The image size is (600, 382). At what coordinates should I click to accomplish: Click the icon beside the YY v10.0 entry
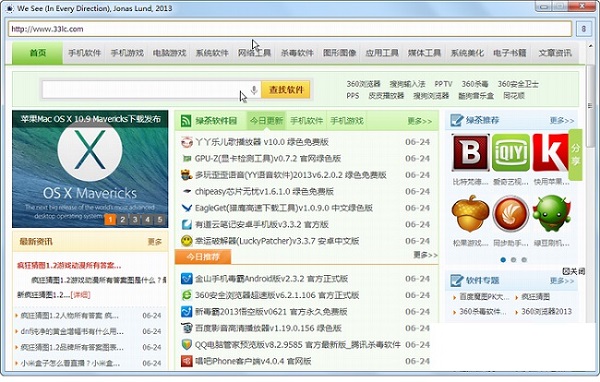tap(186, 142)
